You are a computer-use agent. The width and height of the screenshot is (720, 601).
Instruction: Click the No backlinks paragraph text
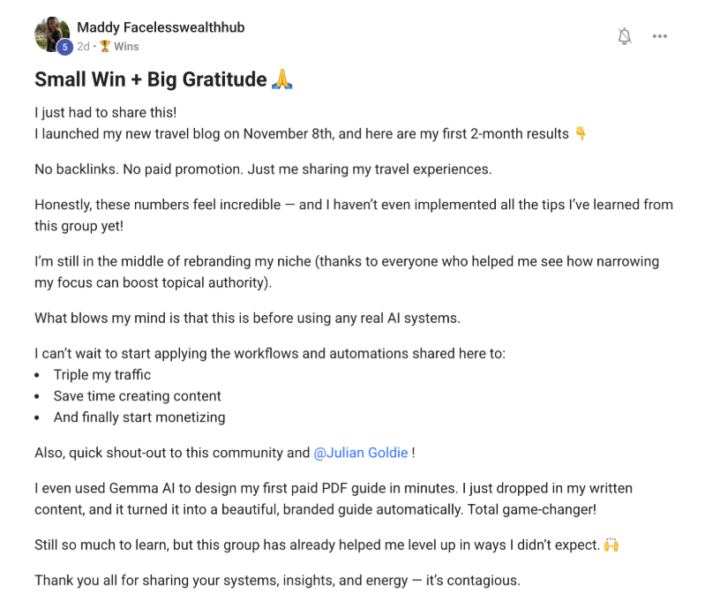pyautogui.click(x=261, y=169)
